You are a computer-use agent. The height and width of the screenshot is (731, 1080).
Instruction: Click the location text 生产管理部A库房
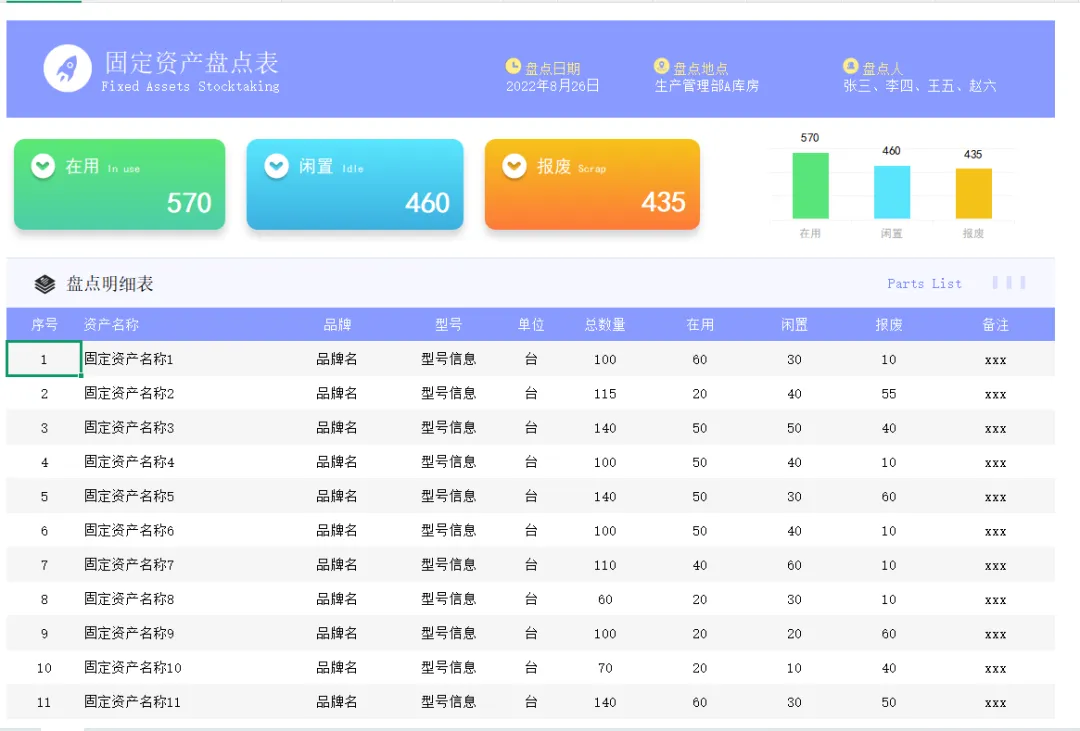point(706,86)
